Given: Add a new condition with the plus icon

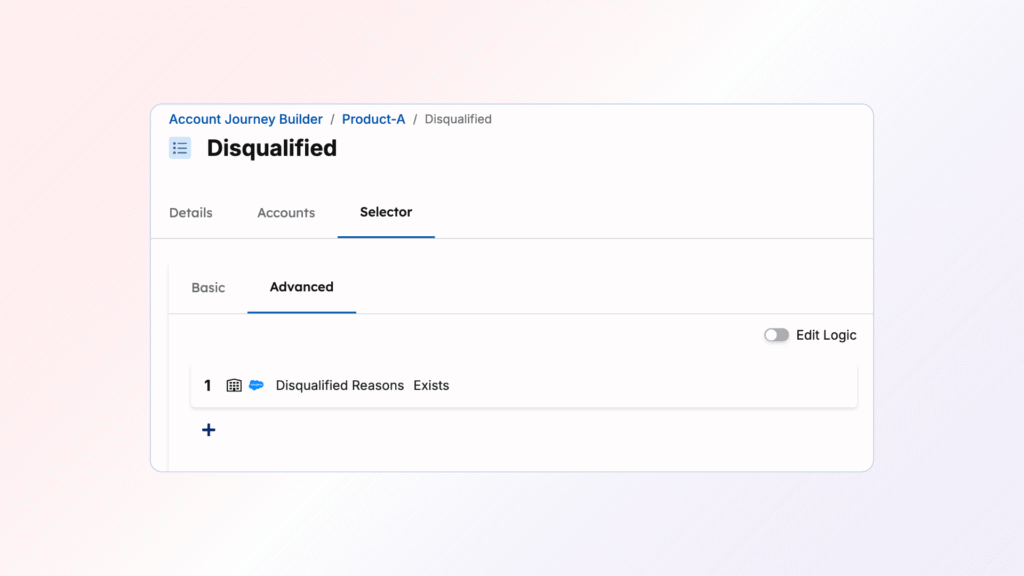Looking at the screenshot, I should pos(208,430).
